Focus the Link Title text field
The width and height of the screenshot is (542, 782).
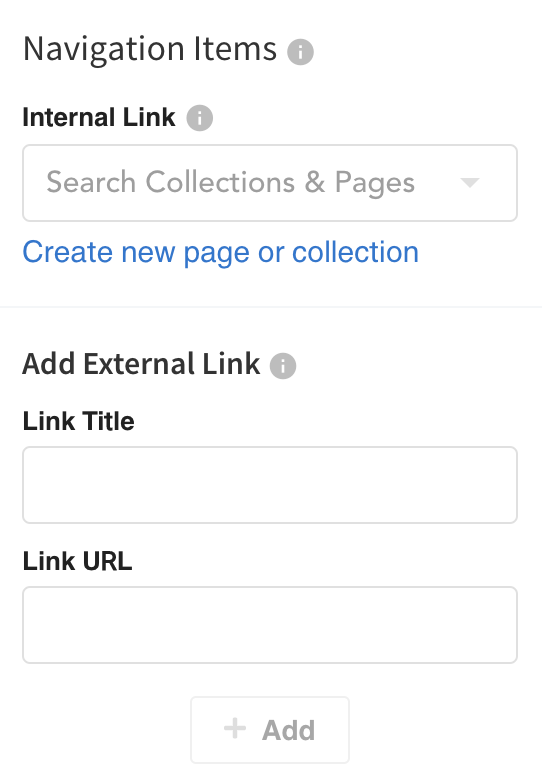pos(270,485)
